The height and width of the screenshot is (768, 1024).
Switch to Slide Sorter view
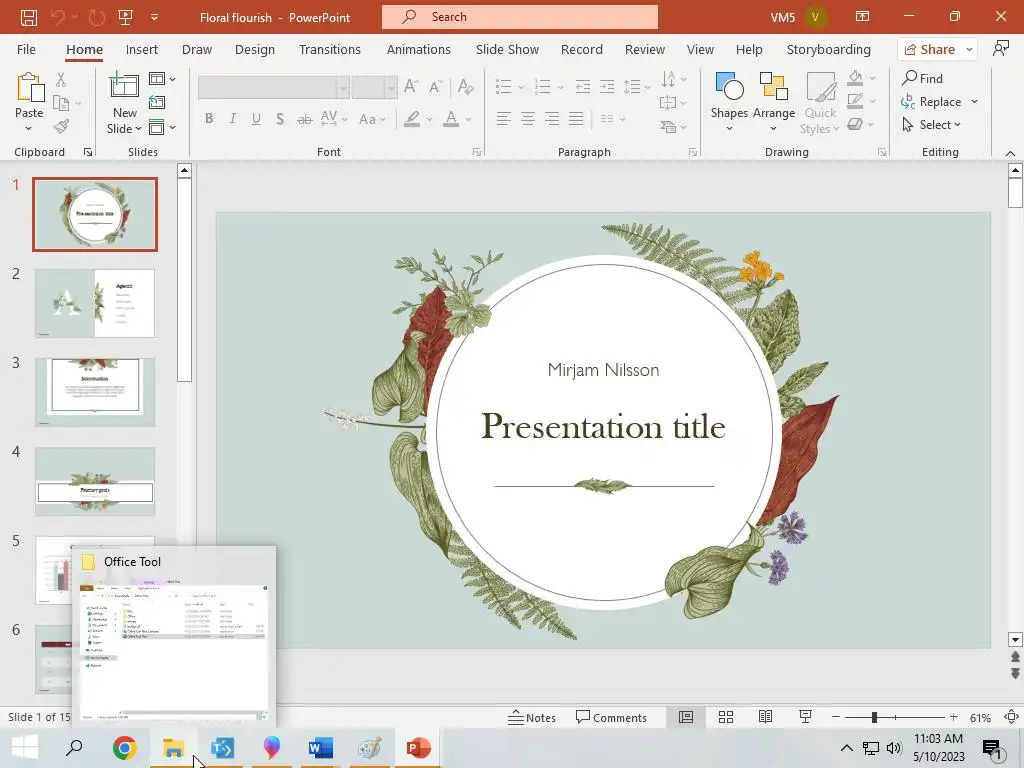click(726, 717)
